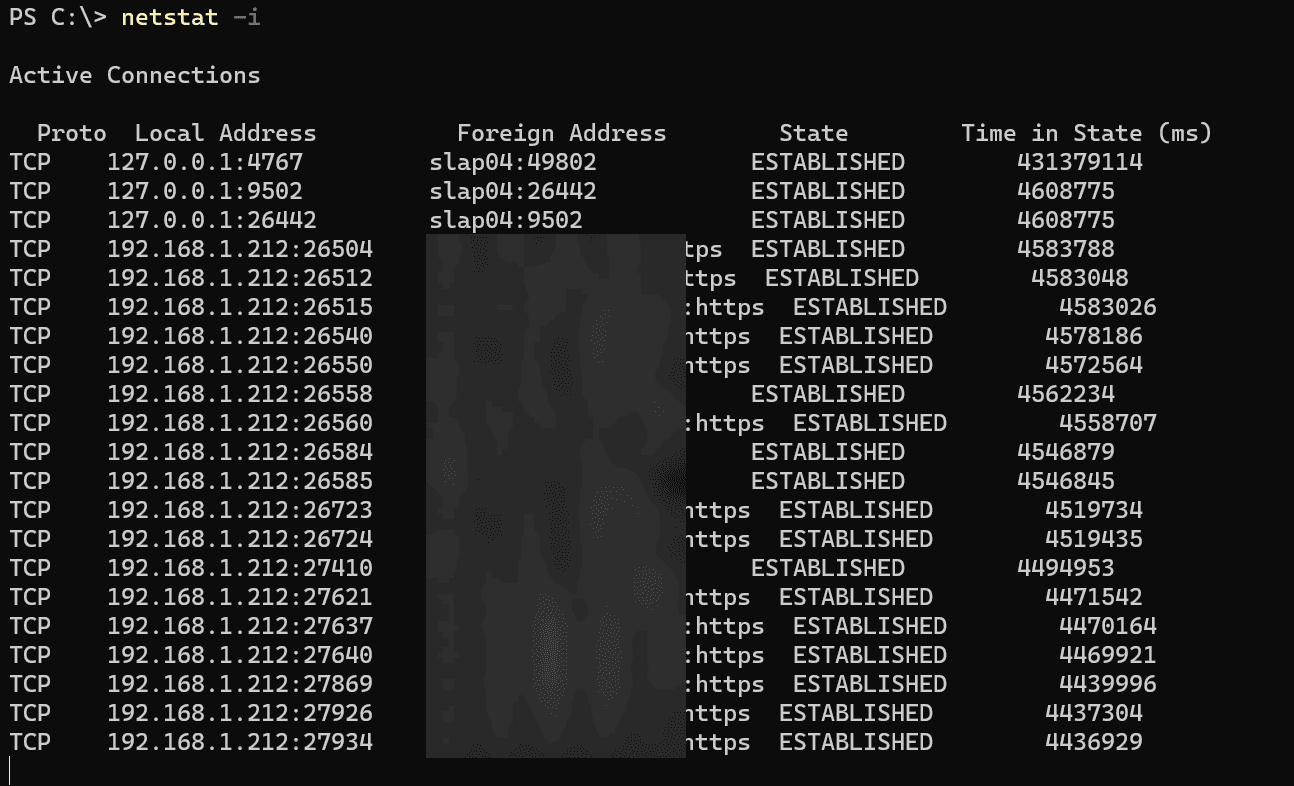Click foreign address slap04:49802
Image resolution: width=1294 pixels, height=786 pixels.
coord(513,162)
